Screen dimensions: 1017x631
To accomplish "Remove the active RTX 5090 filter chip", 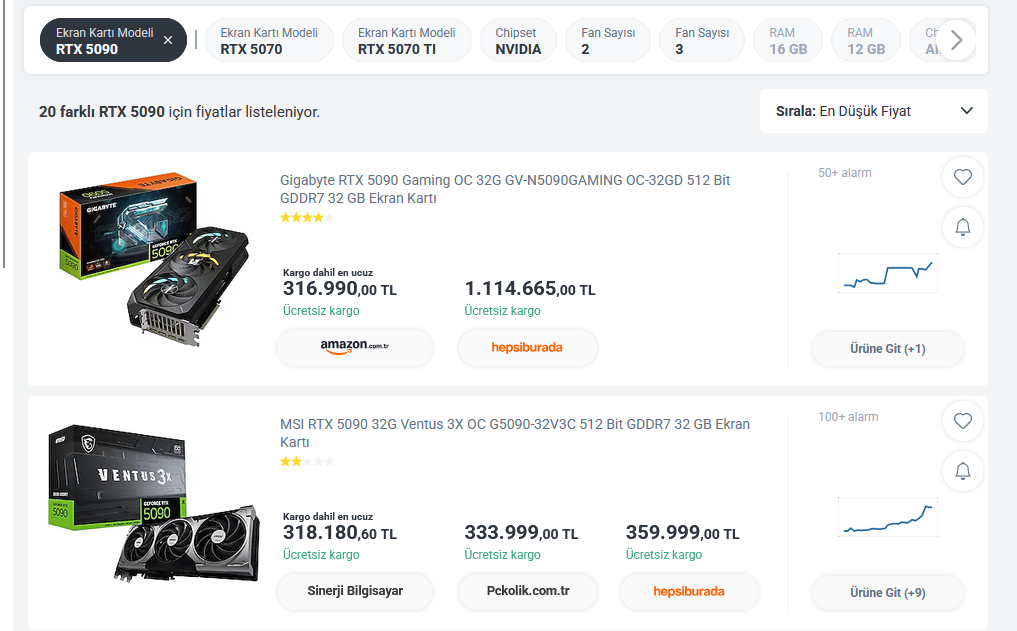I will click(x=168, y=40).
